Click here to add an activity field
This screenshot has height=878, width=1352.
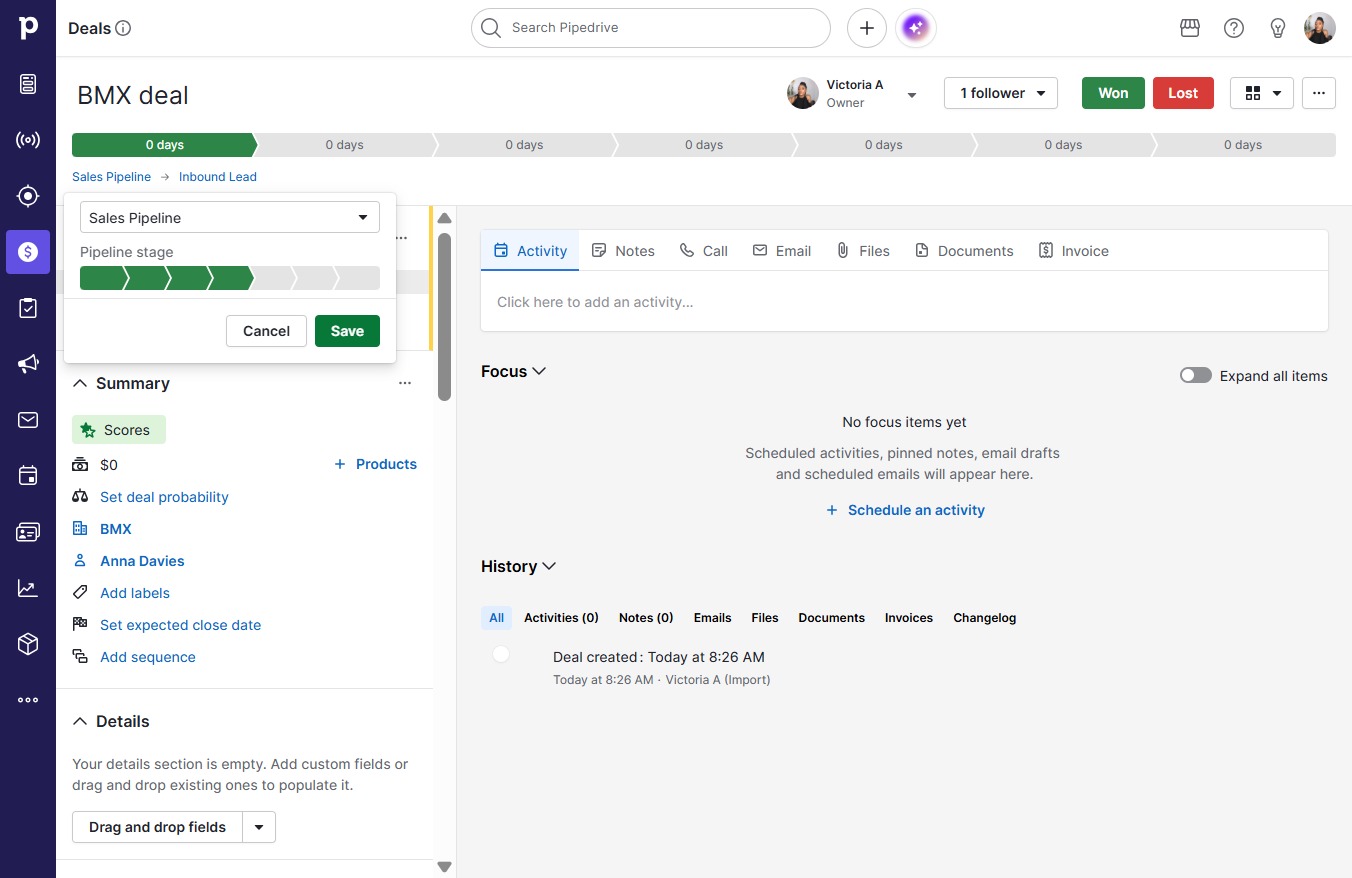[x=904, y=302]
